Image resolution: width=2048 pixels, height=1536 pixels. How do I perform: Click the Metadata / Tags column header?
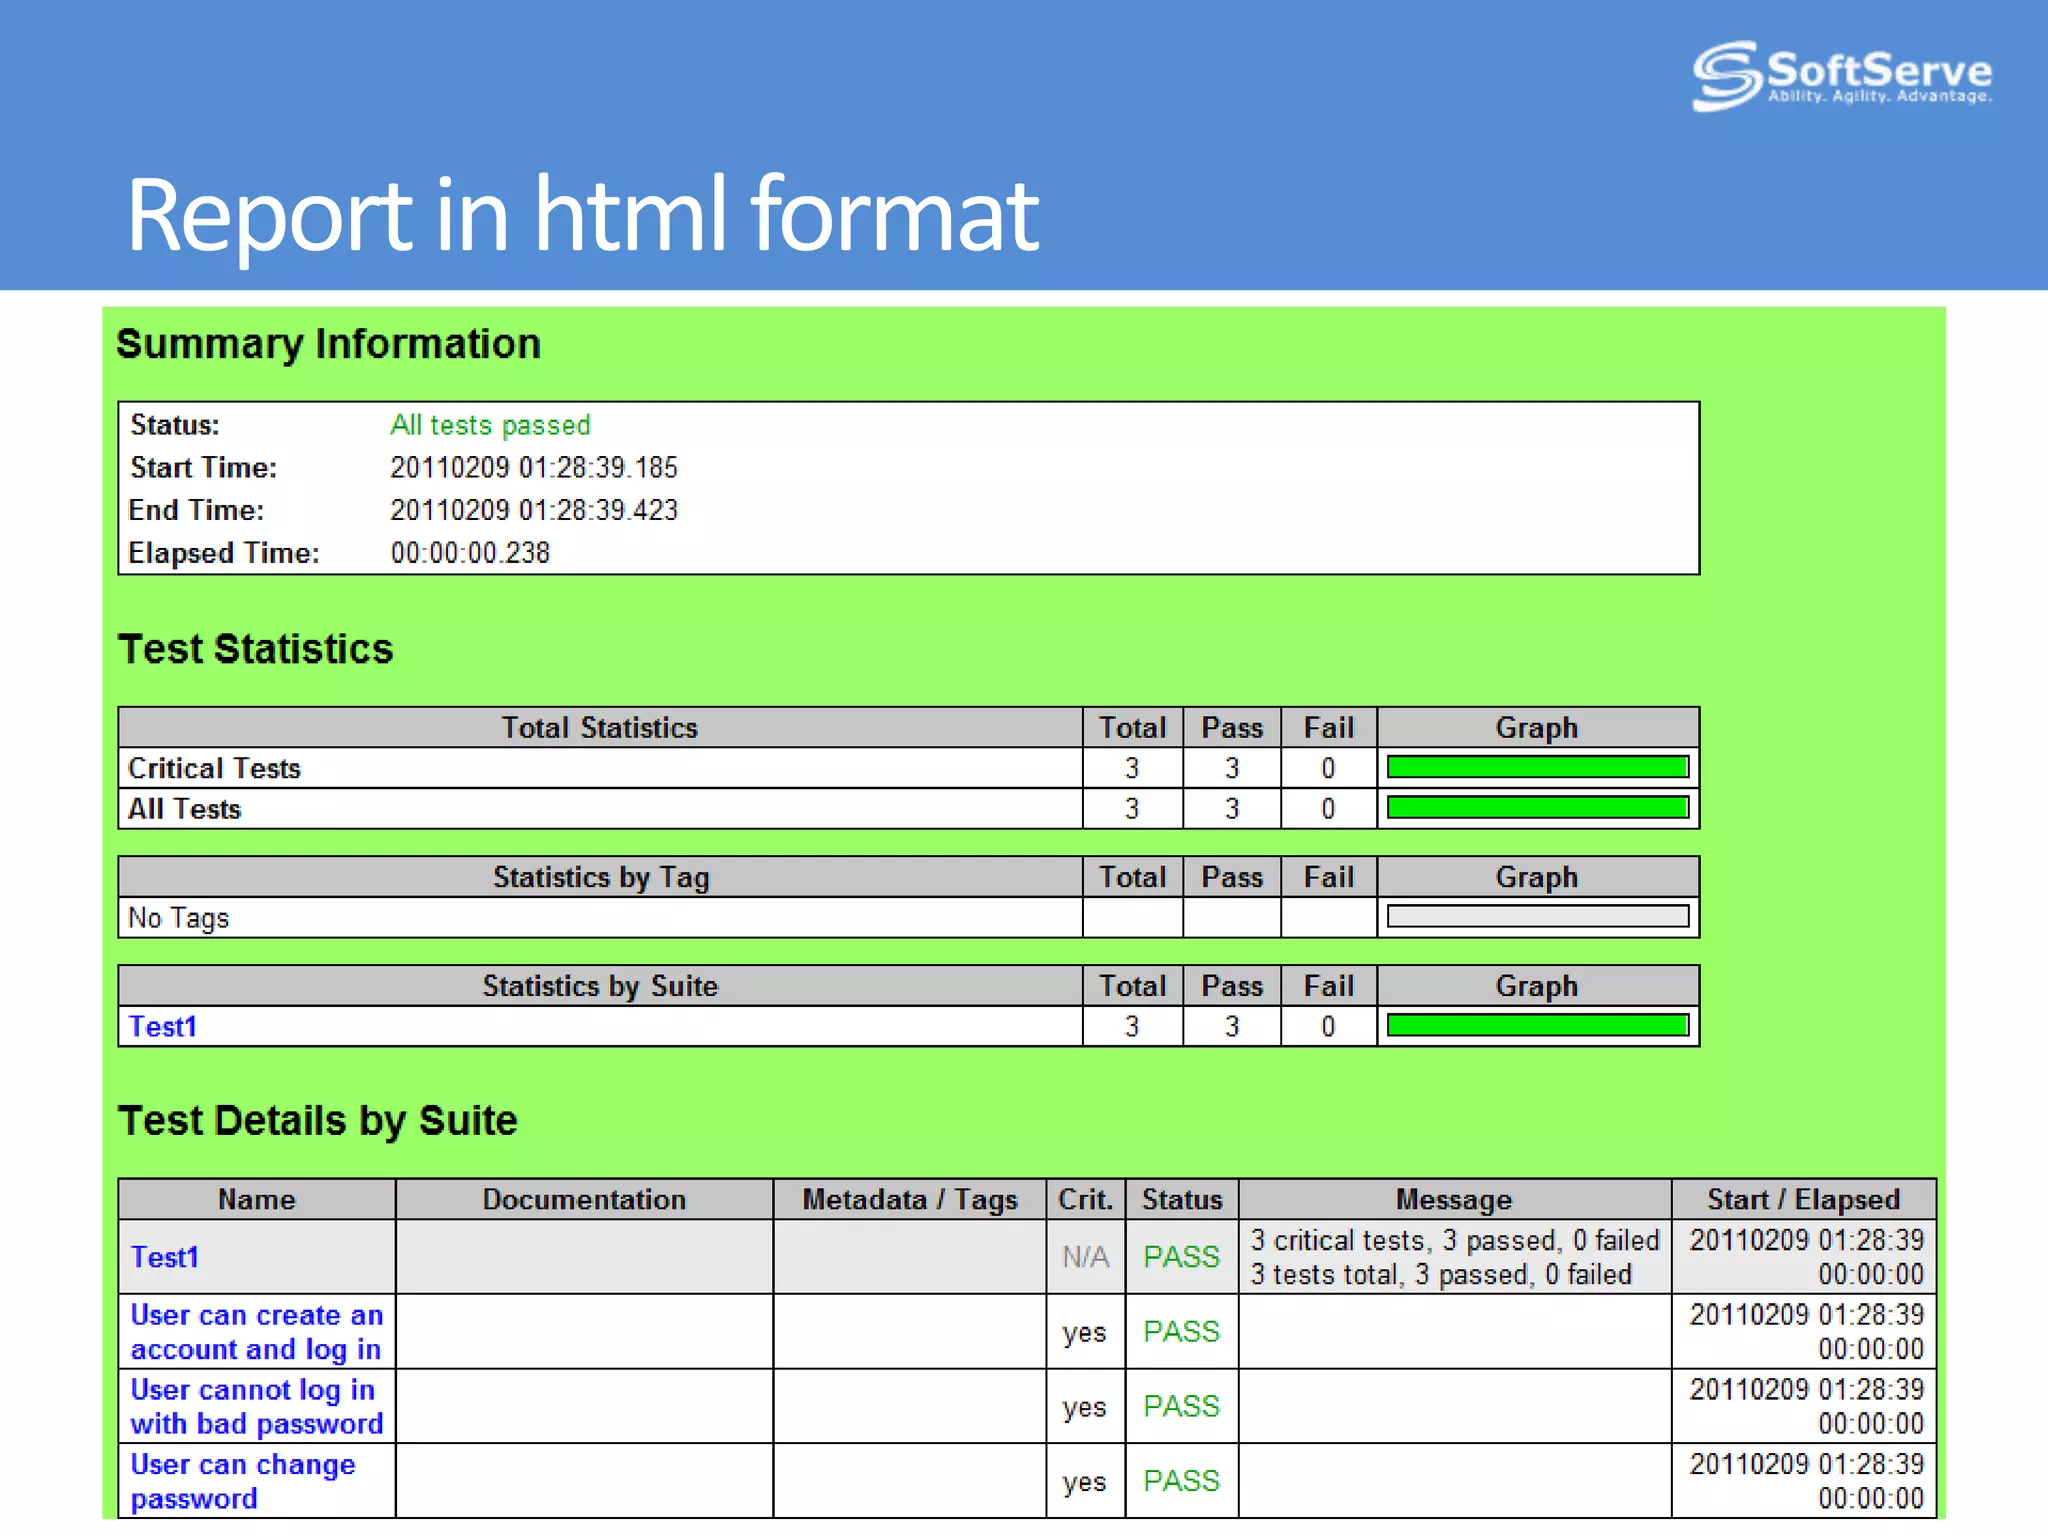click(909, 1199)
